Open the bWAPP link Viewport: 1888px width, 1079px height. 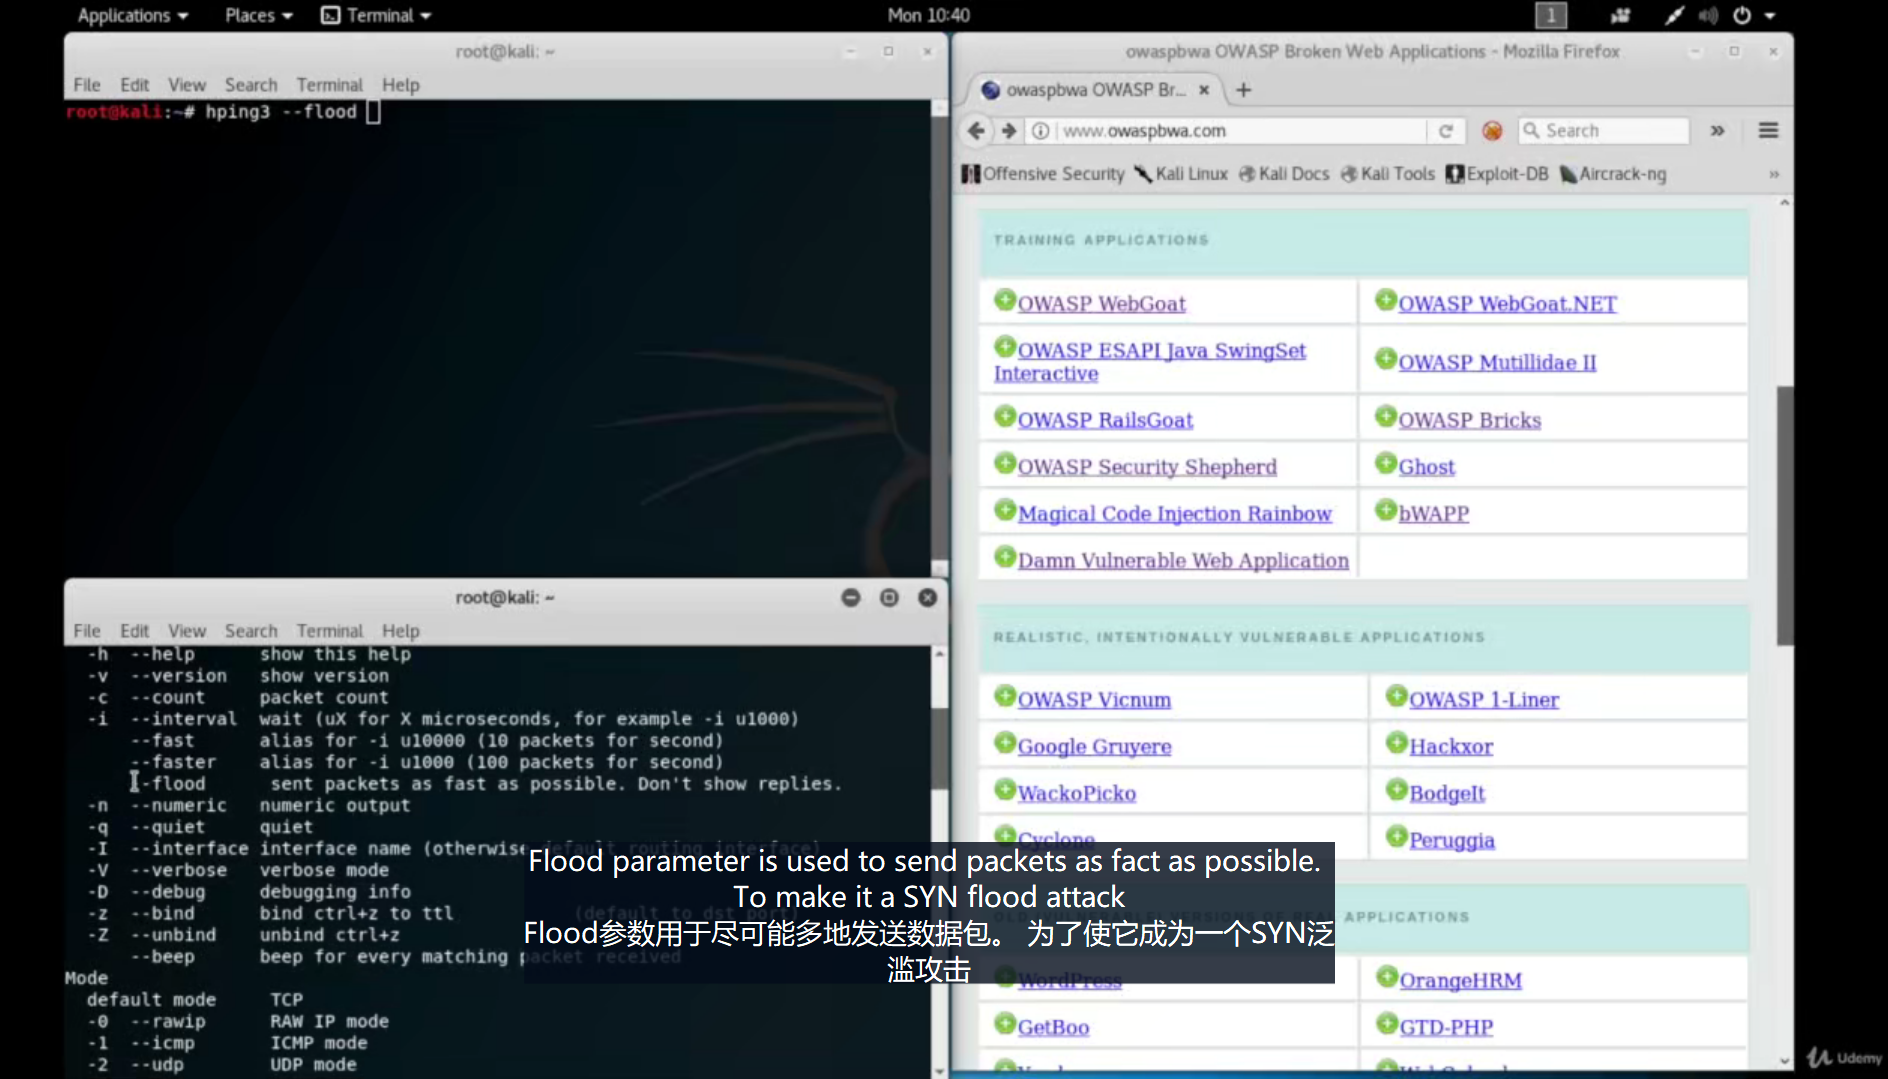pyautogui.click(x=1434, y=514)
